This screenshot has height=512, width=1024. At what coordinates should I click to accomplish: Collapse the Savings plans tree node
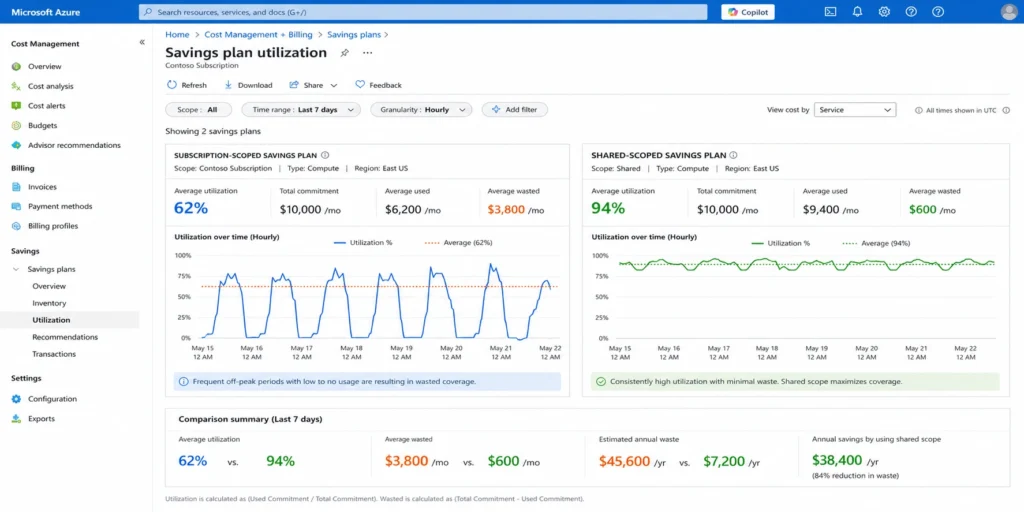point(16,269)
